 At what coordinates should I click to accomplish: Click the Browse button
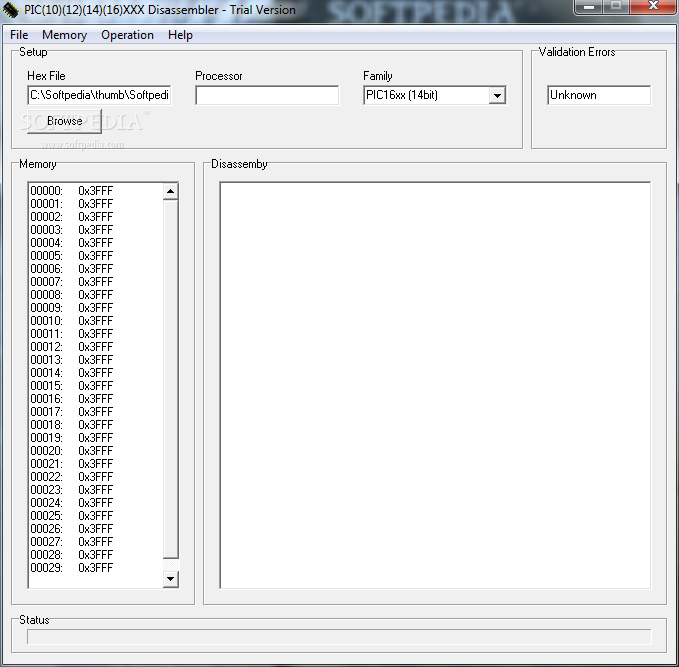click(x=64, y=121)
